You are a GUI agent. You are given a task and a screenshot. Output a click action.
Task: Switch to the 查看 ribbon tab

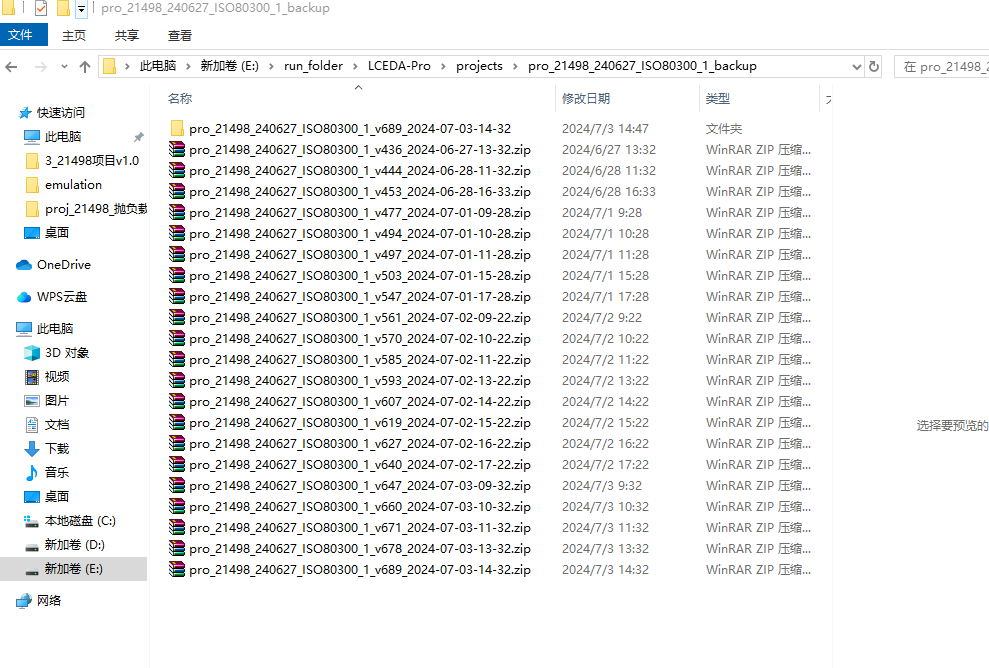[x=180, y=35]
